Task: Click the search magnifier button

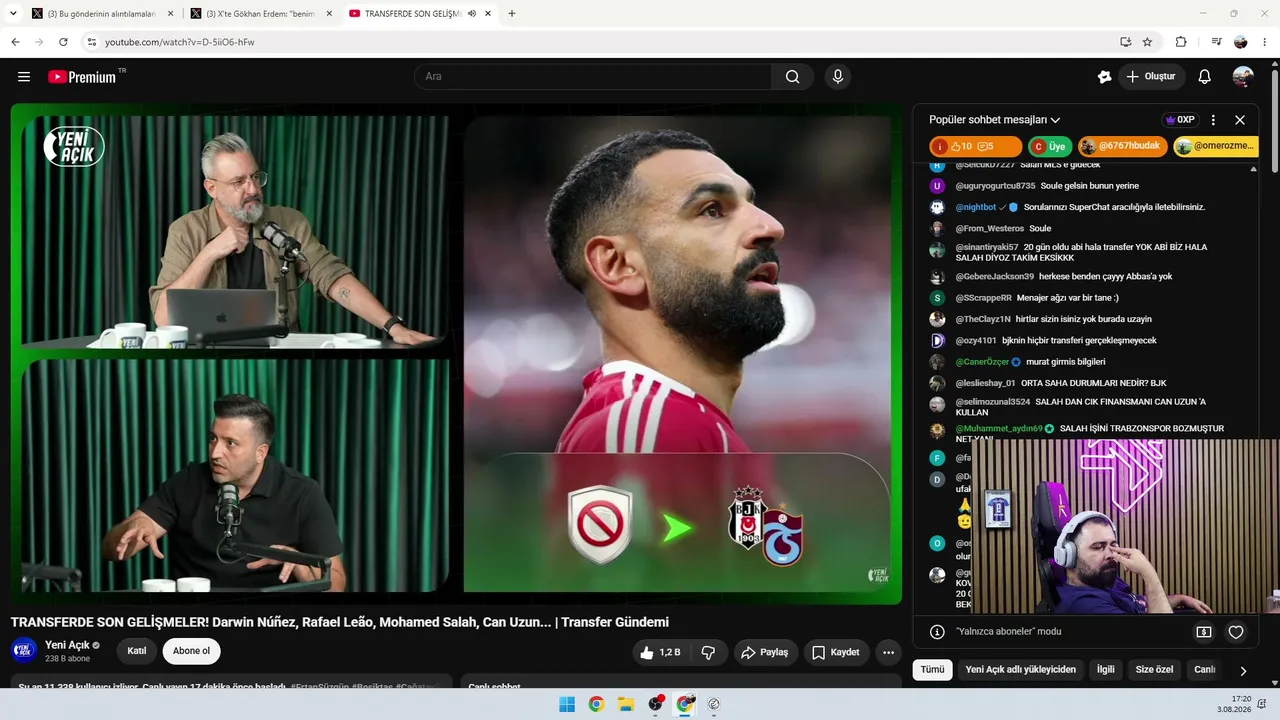Action: (x=792, y=77)
